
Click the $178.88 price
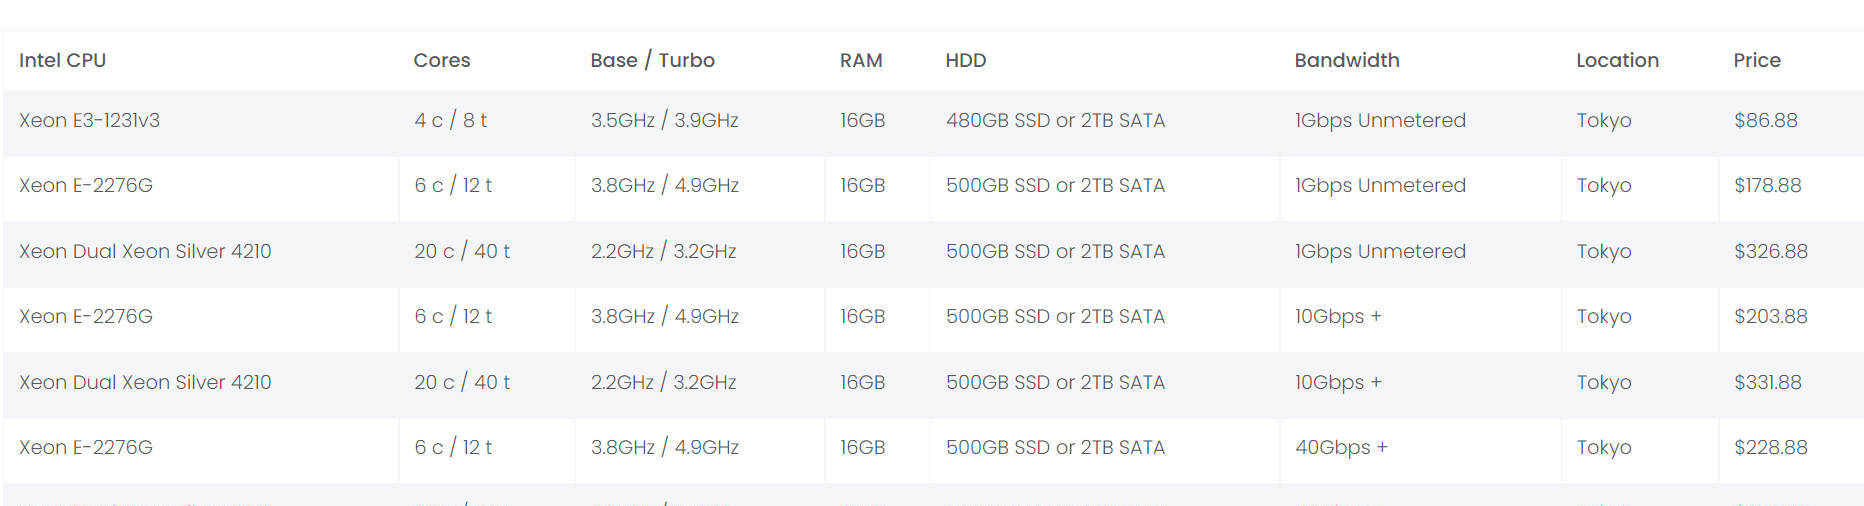(x=1767, y=185)
